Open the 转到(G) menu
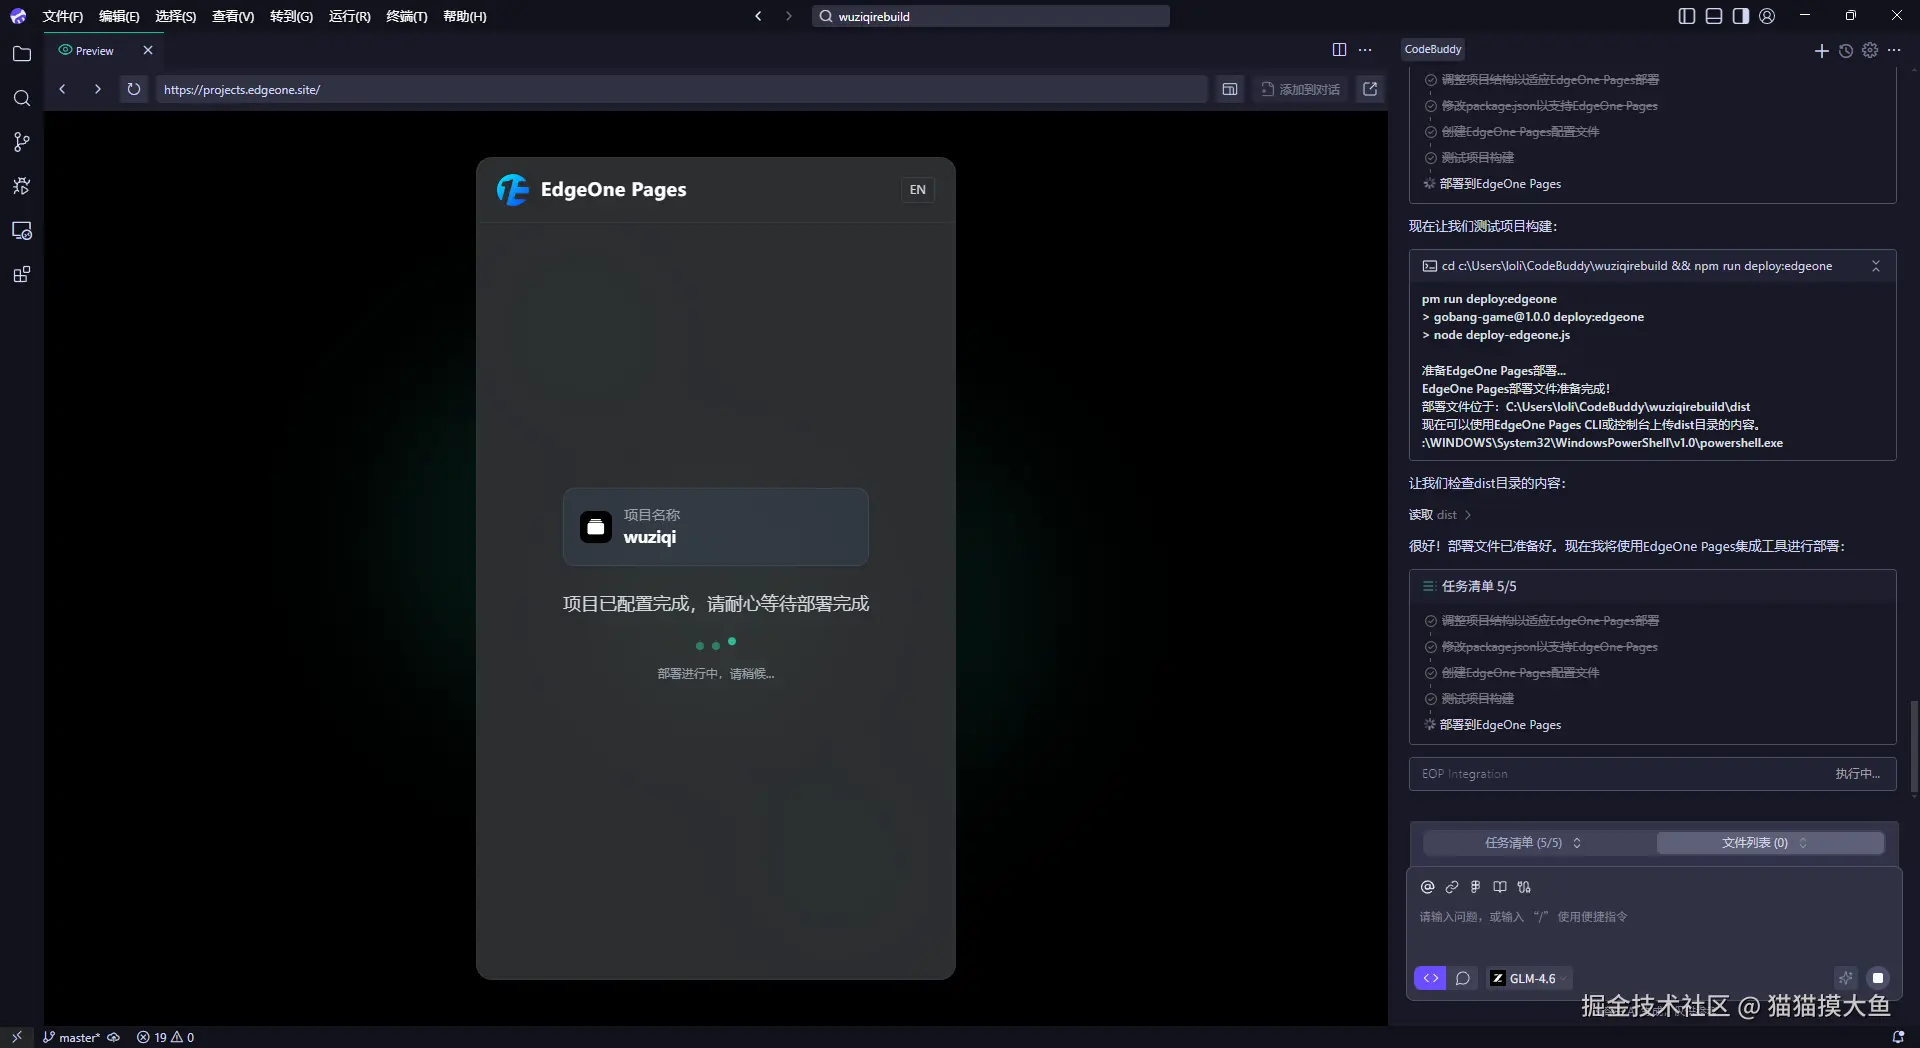1920x1048 pixels. click(x=291, y=16)
